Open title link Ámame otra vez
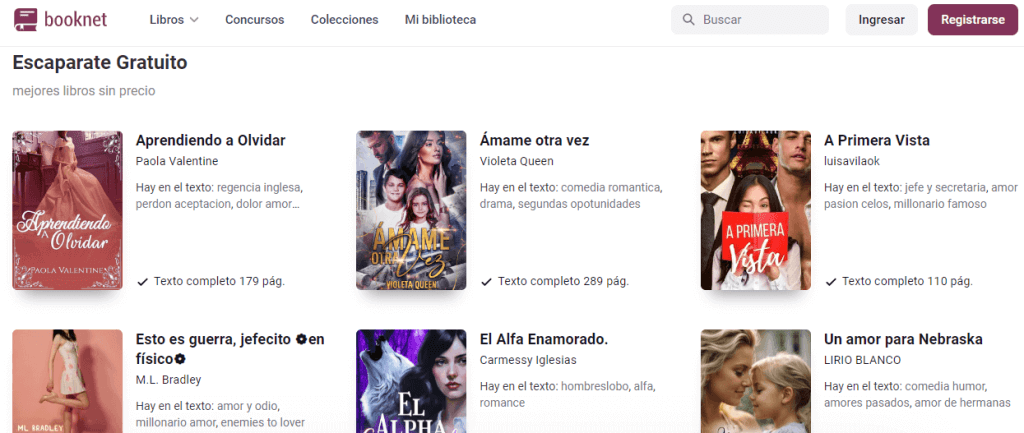The image size is (1024, 433). click(x=534, y=140)
